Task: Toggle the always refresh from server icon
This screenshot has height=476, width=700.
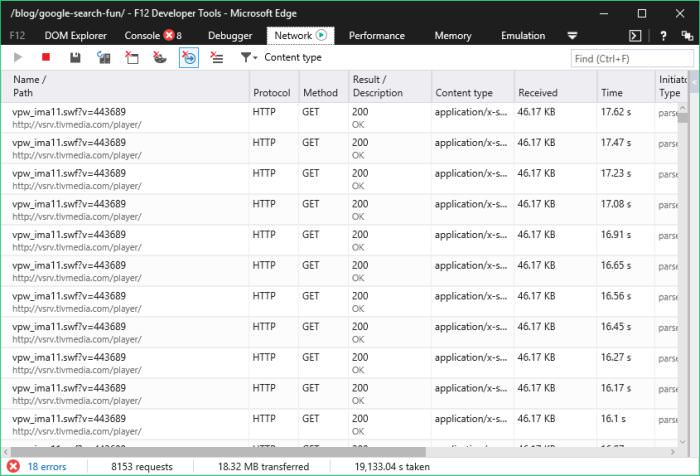Action: tap(104, 57)
